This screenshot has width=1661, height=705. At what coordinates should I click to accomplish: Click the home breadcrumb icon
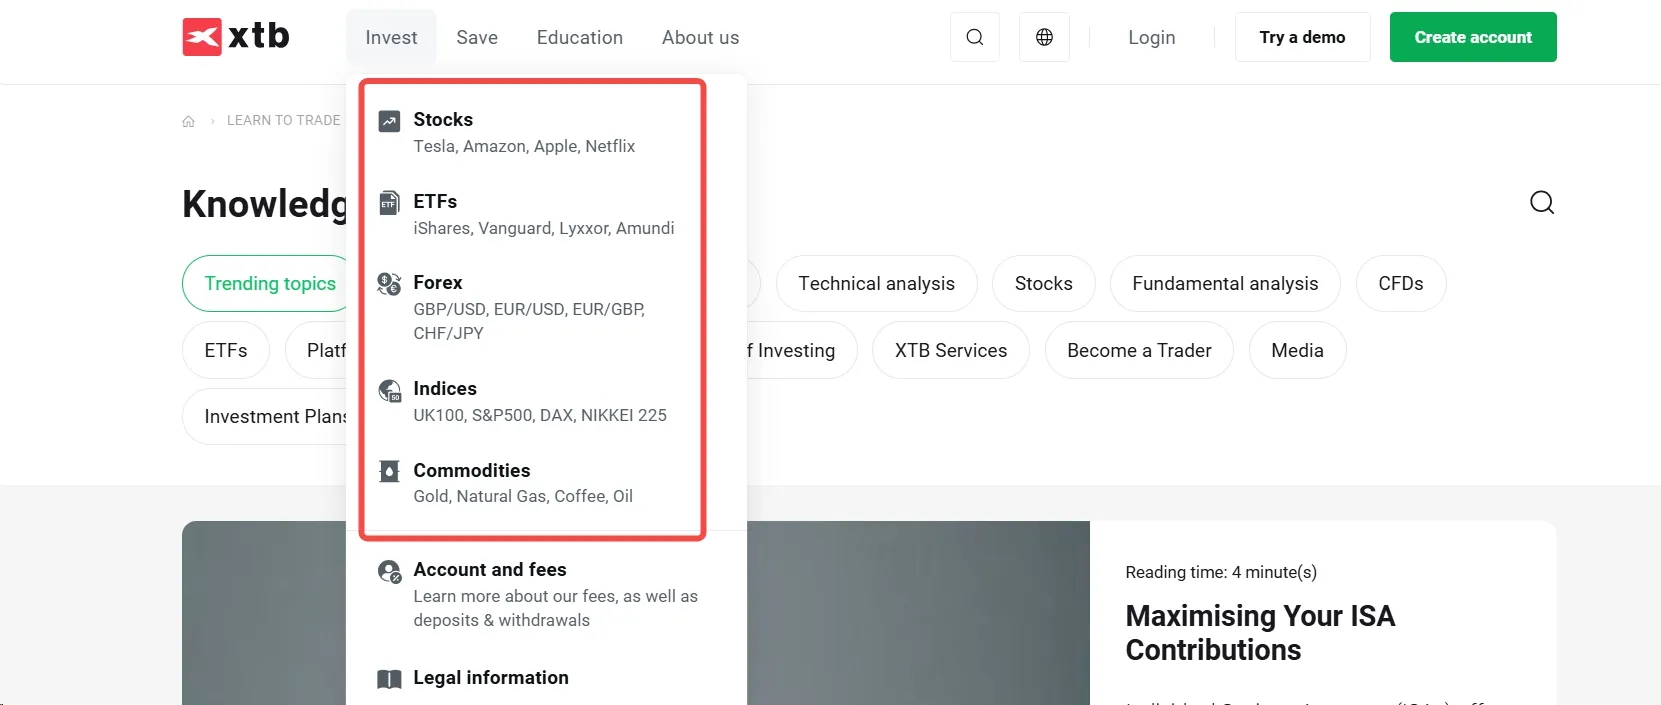point(188,121)
